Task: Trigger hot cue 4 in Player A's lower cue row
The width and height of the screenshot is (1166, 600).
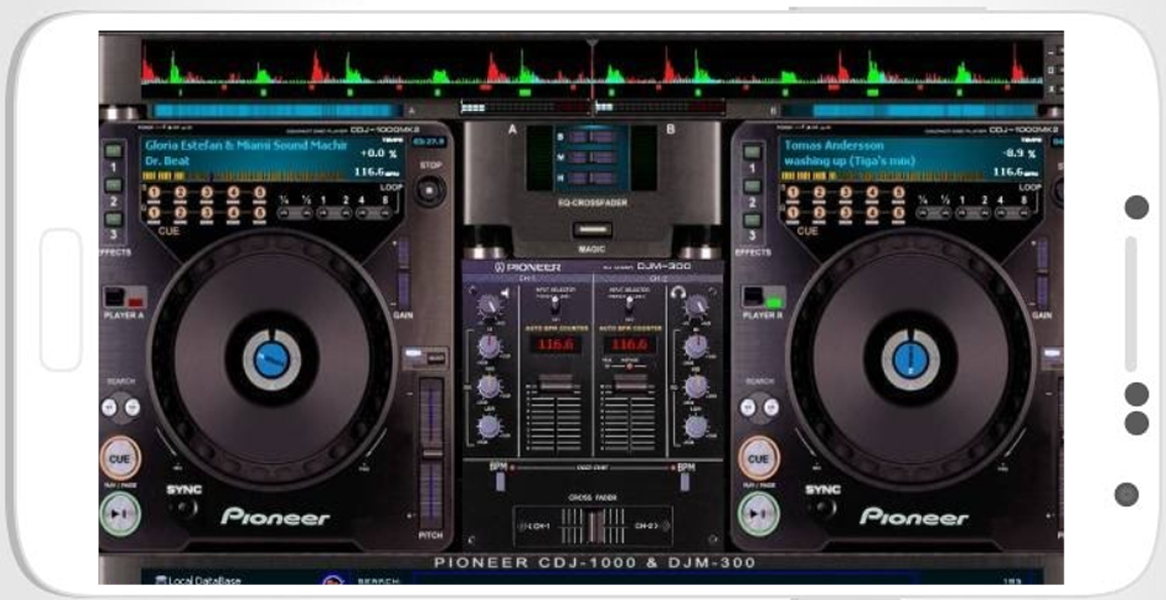Action: pos(233,213)
